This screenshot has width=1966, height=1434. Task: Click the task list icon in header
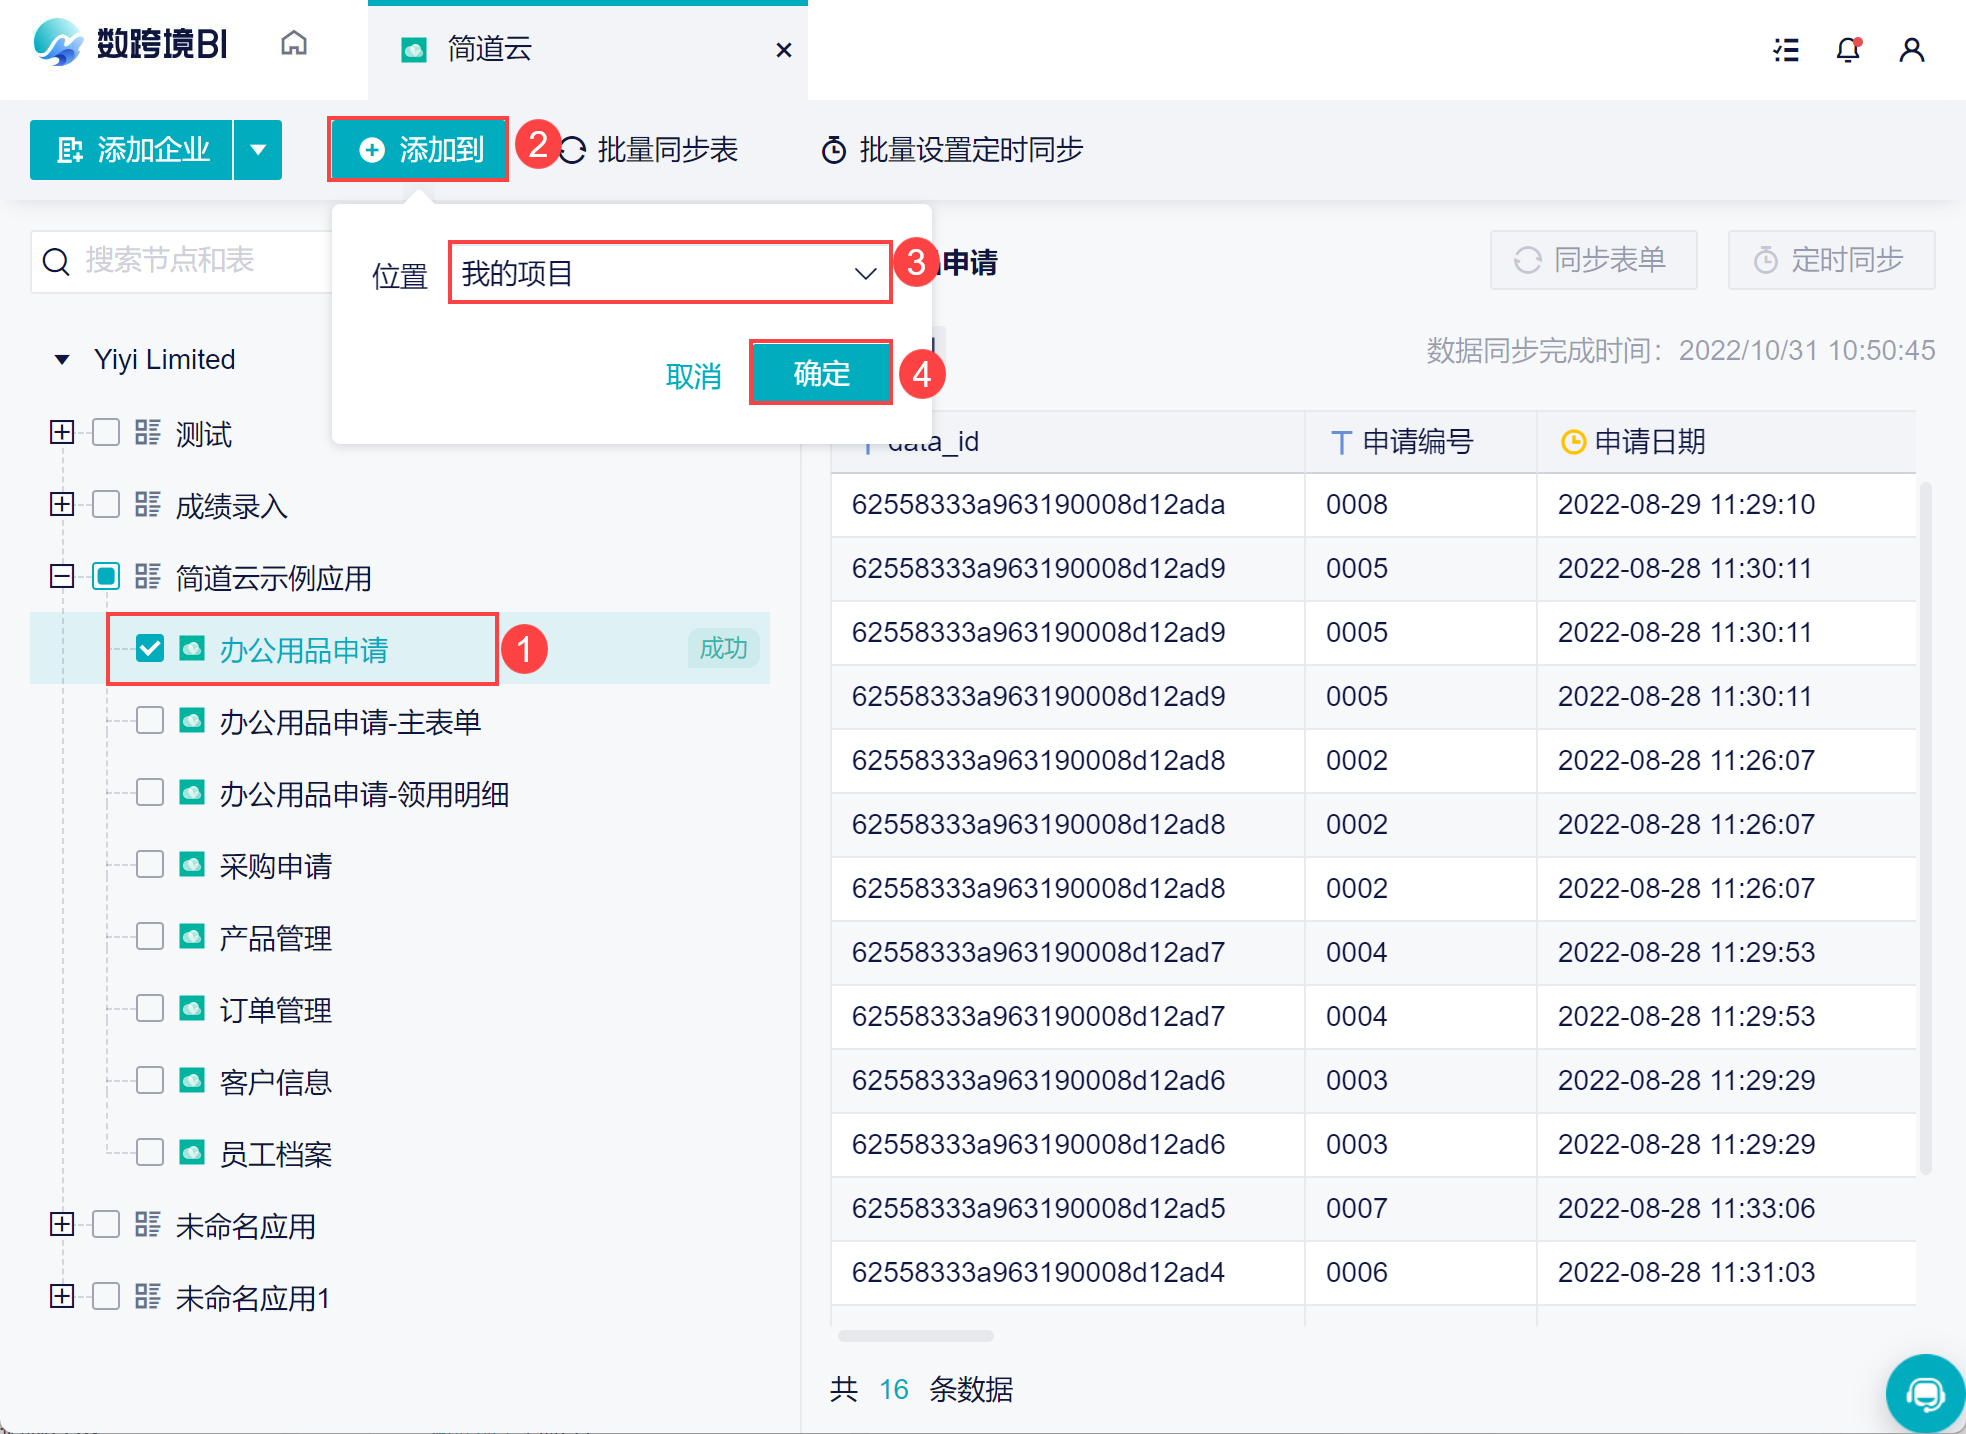click(x=1786, y=49)
